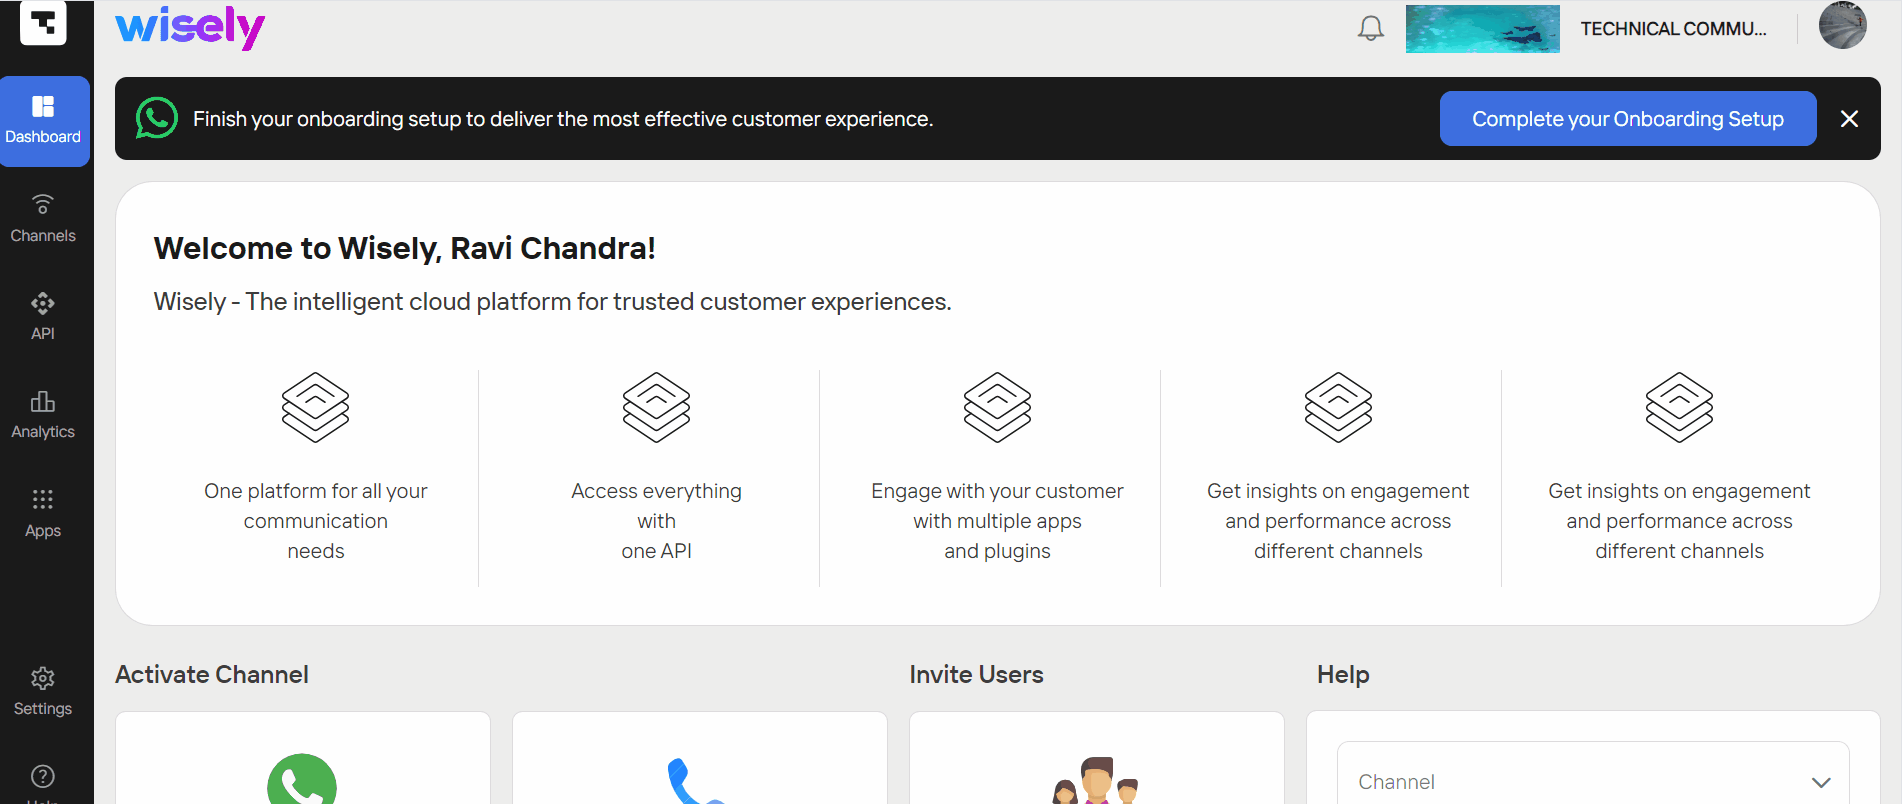Open Channels in the sidebar
The width and height of the screenshot is (1902, 804).
point(43,219)
